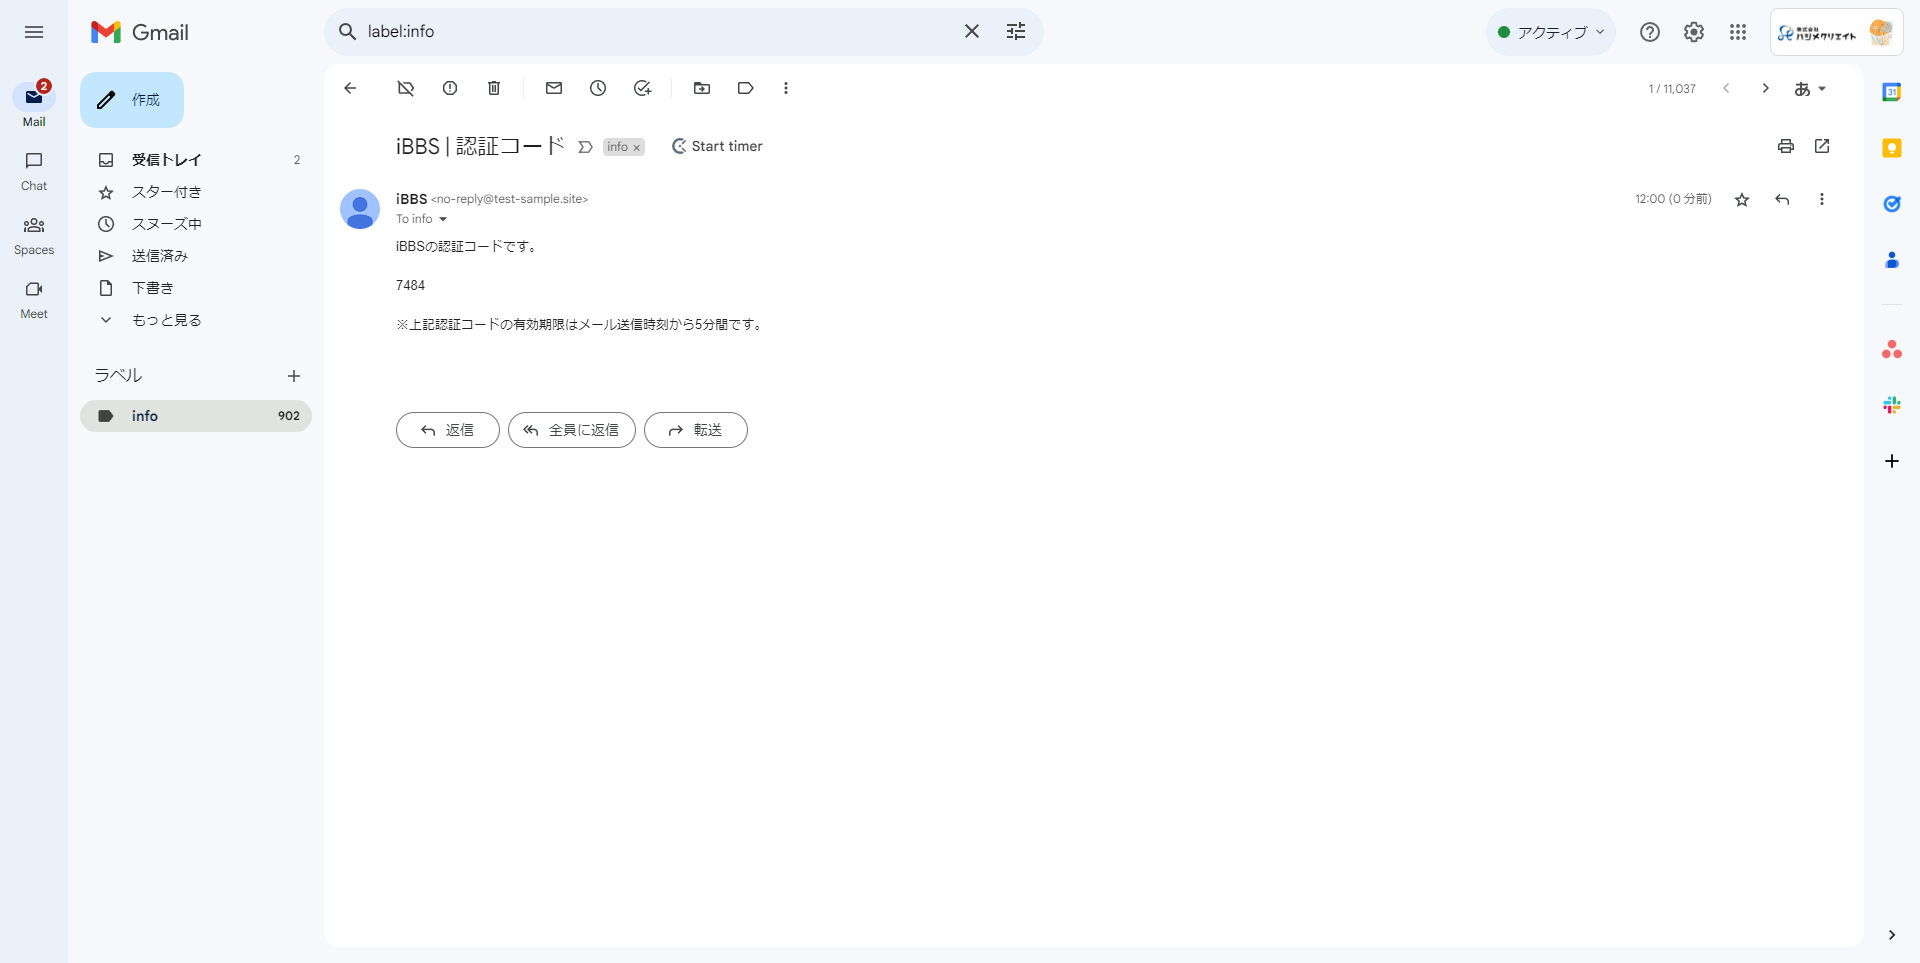Expand もっと見る in the sidebar

point(166,320)
